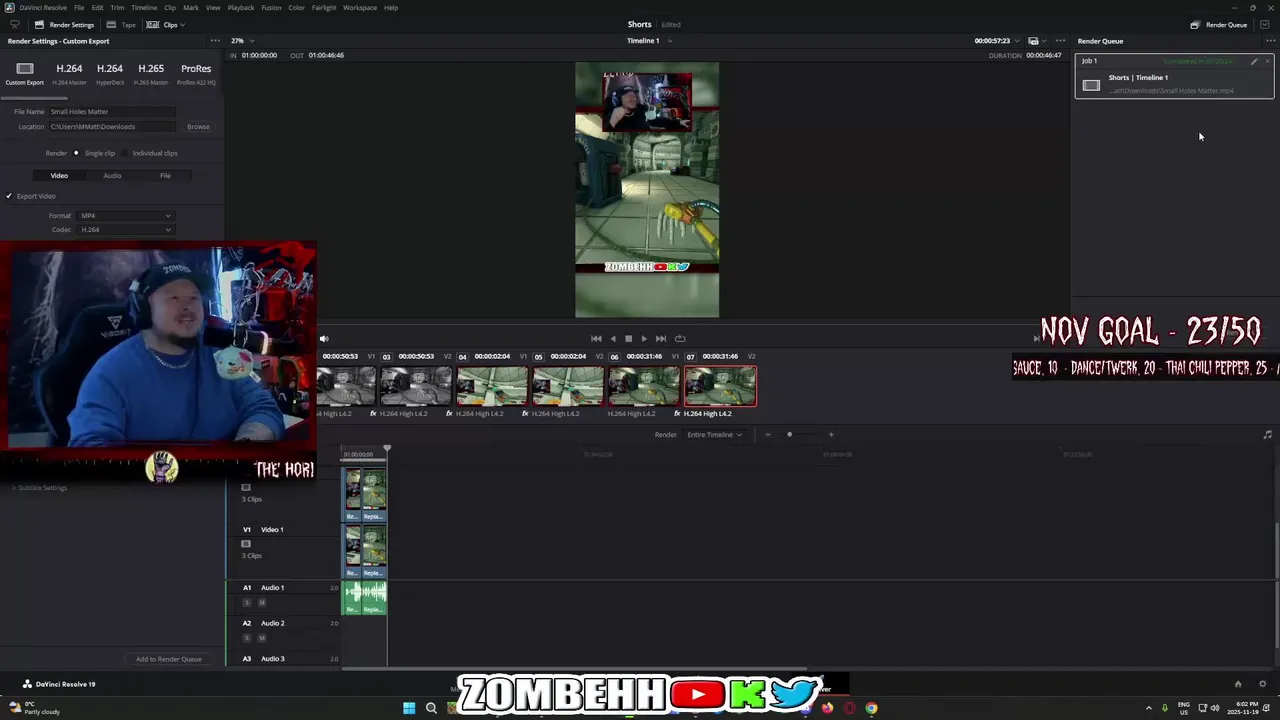Open the viewer output mode dropdown
1280x720 pixels.
point(1037,41)
